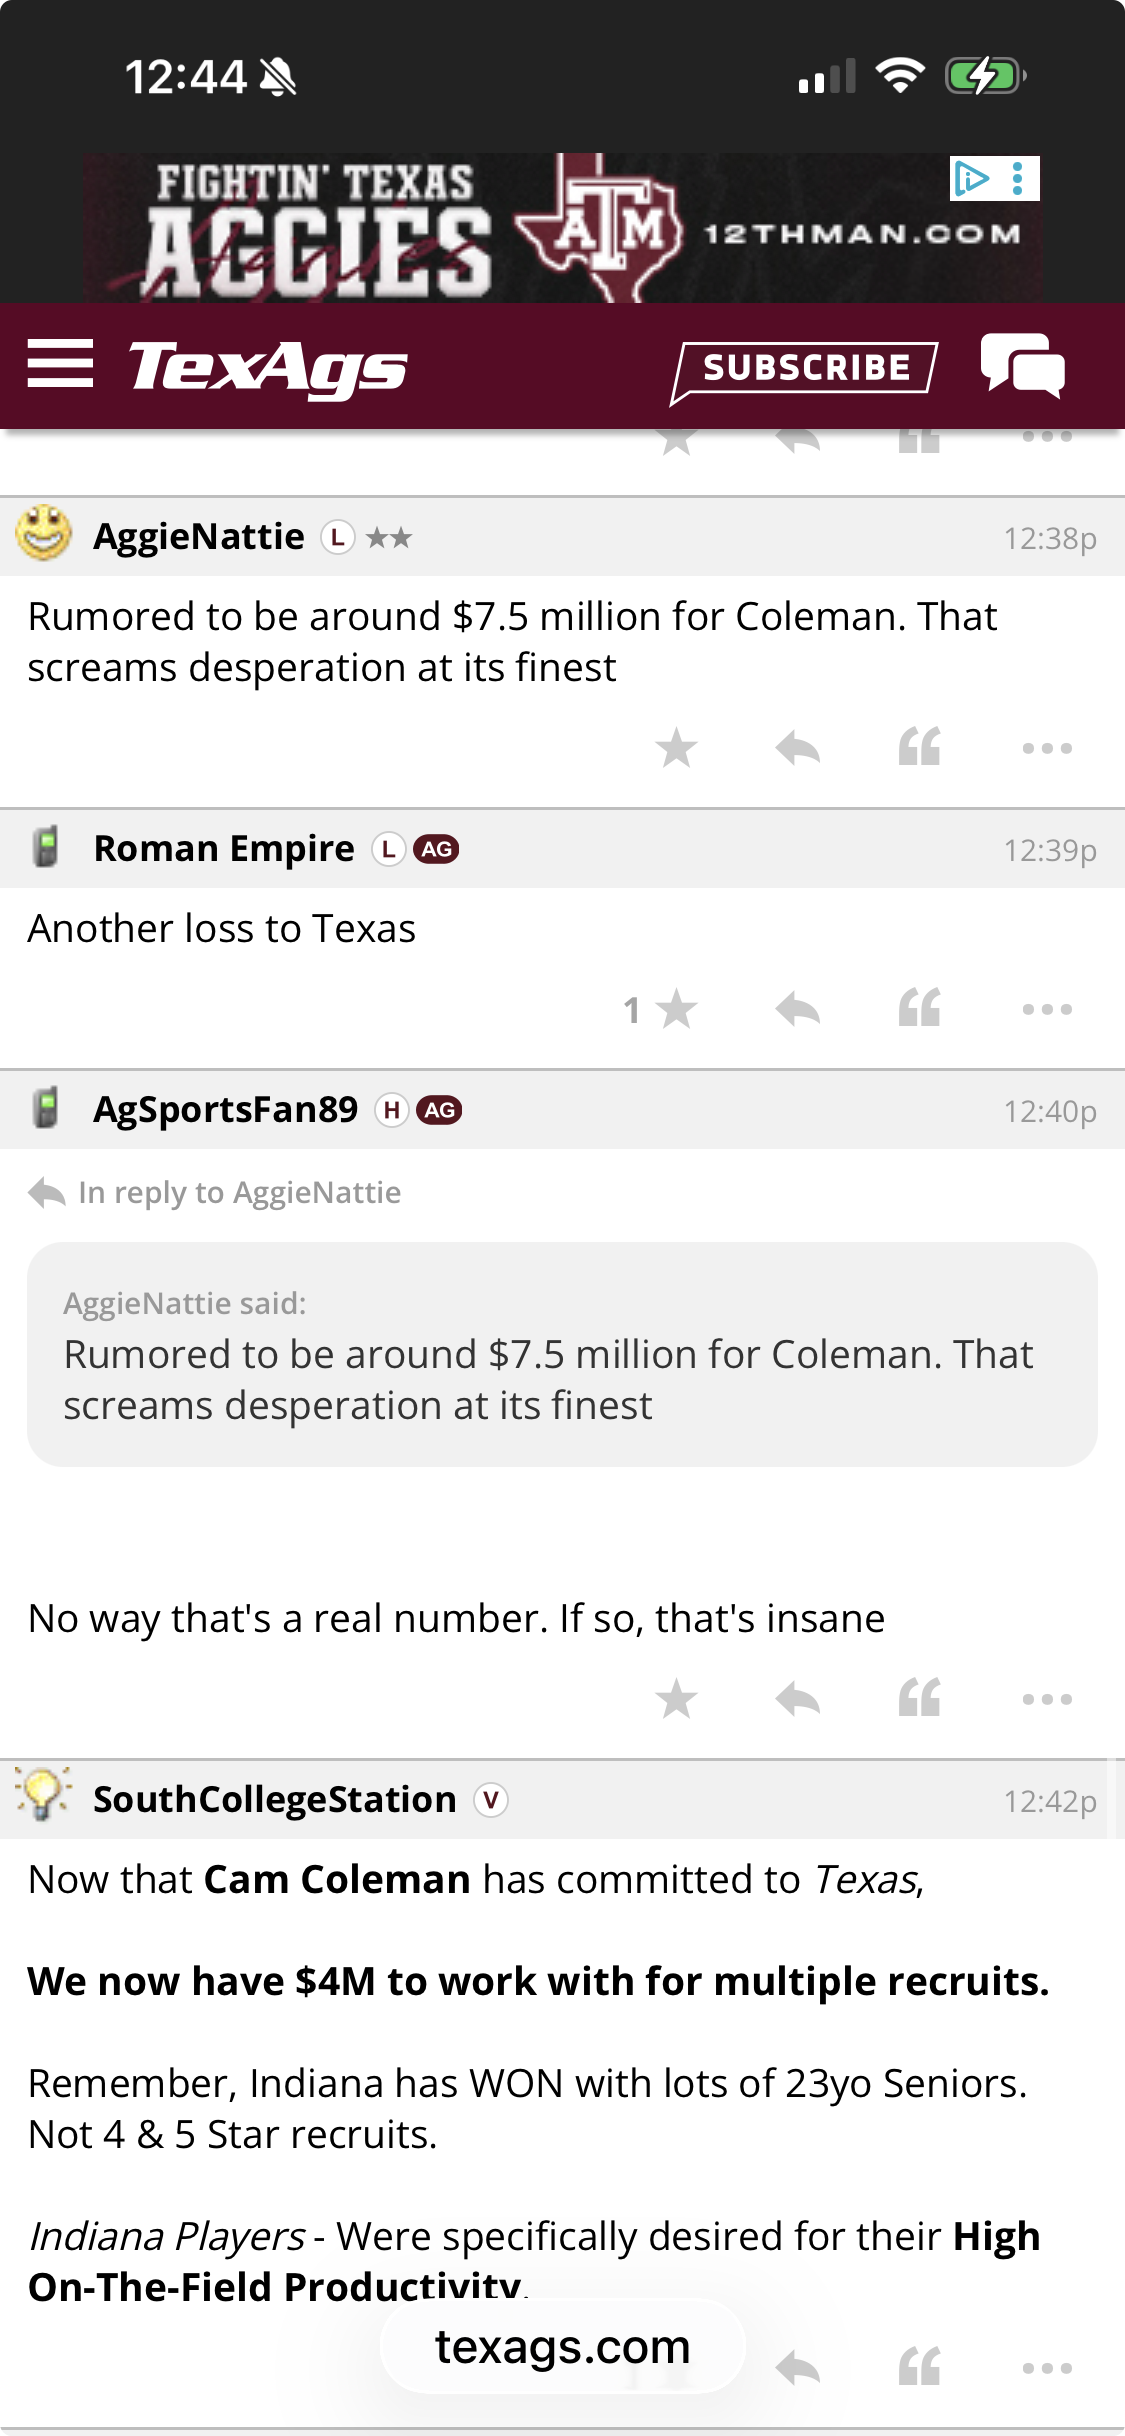Open the AdChoices icon on banner ad

pyautogui.click(x=971, y=179)
